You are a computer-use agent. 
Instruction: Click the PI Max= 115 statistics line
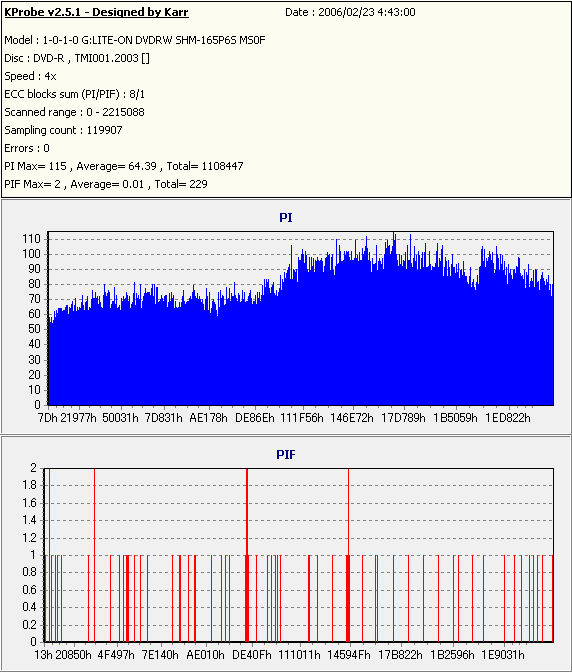124,166
